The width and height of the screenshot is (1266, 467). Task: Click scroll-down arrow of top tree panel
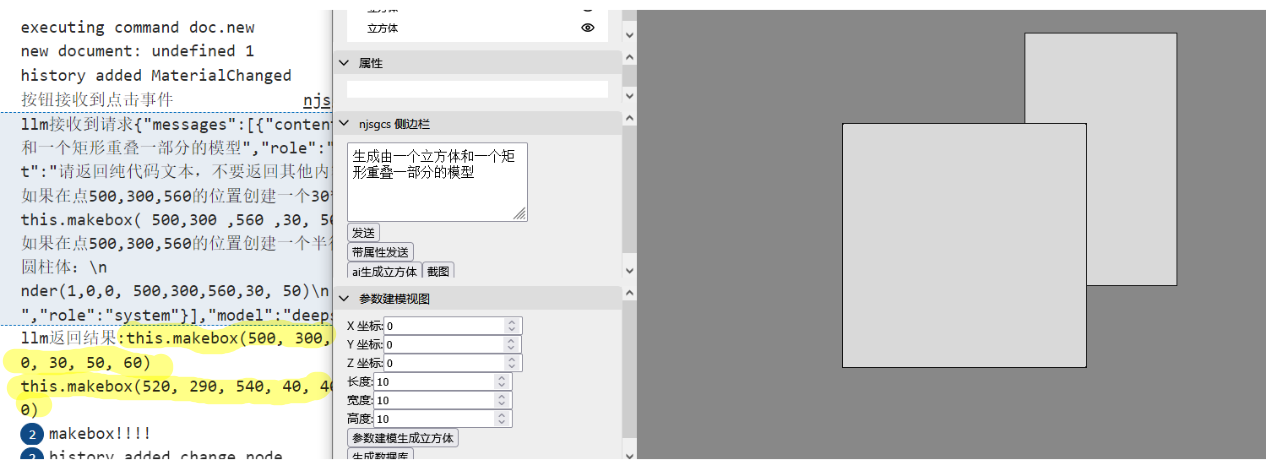click(629, 34)
